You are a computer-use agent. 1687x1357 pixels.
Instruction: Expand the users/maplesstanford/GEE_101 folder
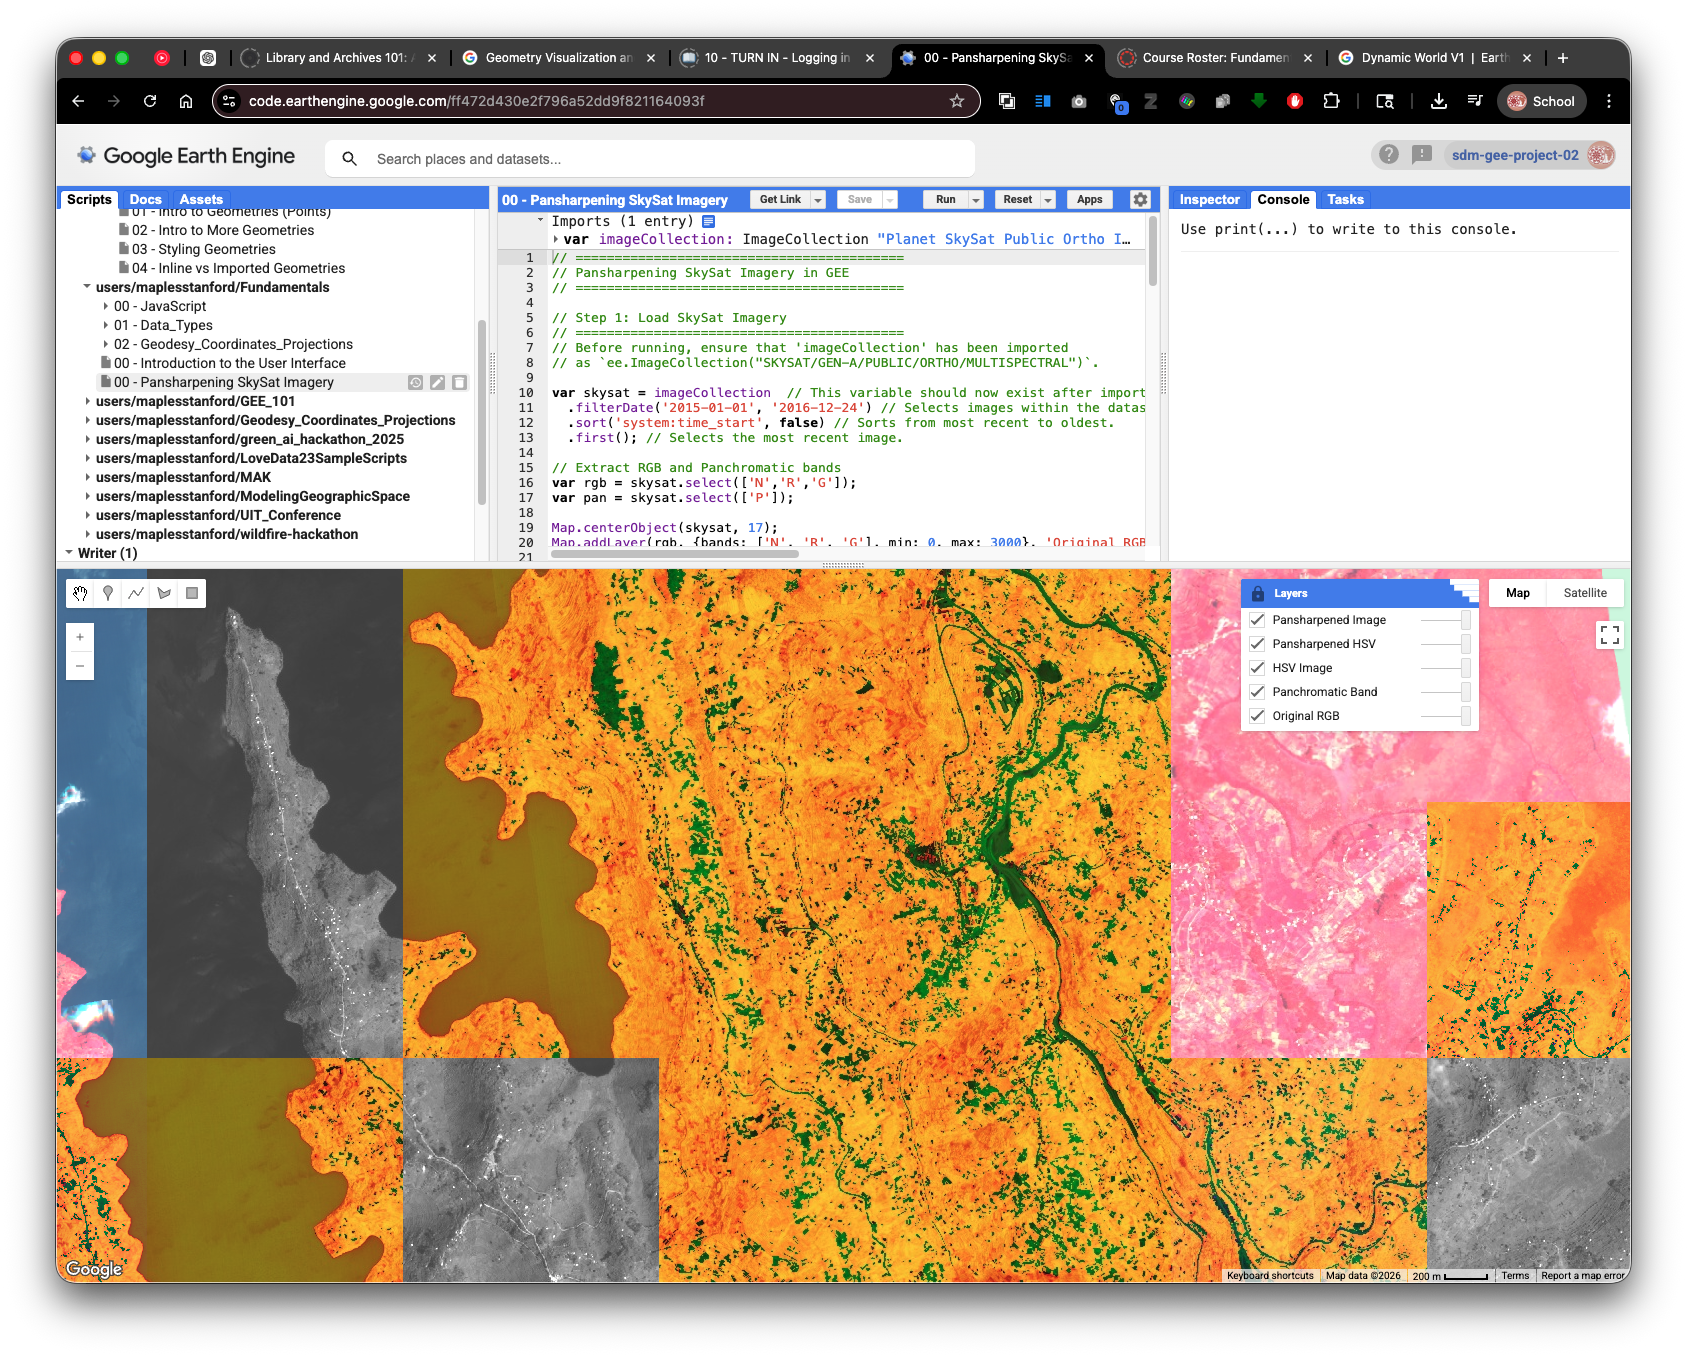tap(87, 401)
